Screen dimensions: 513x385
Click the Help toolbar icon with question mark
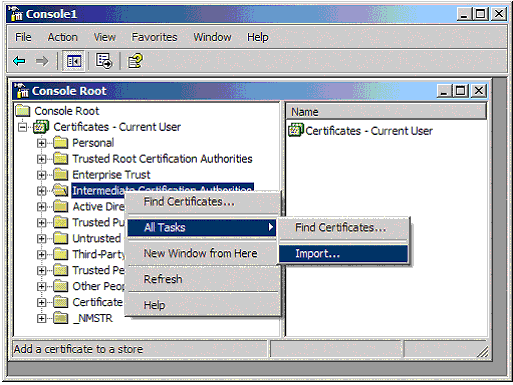tap(136, 61)
